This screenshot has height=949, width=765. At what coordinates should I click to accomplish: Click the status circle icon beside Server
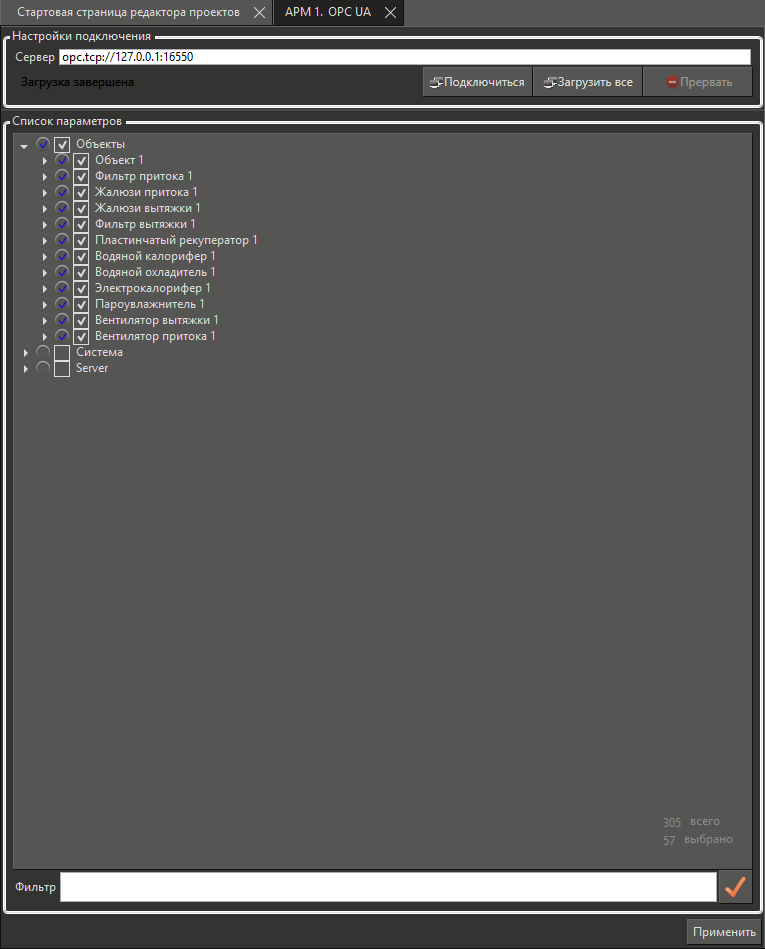(43, 368)
